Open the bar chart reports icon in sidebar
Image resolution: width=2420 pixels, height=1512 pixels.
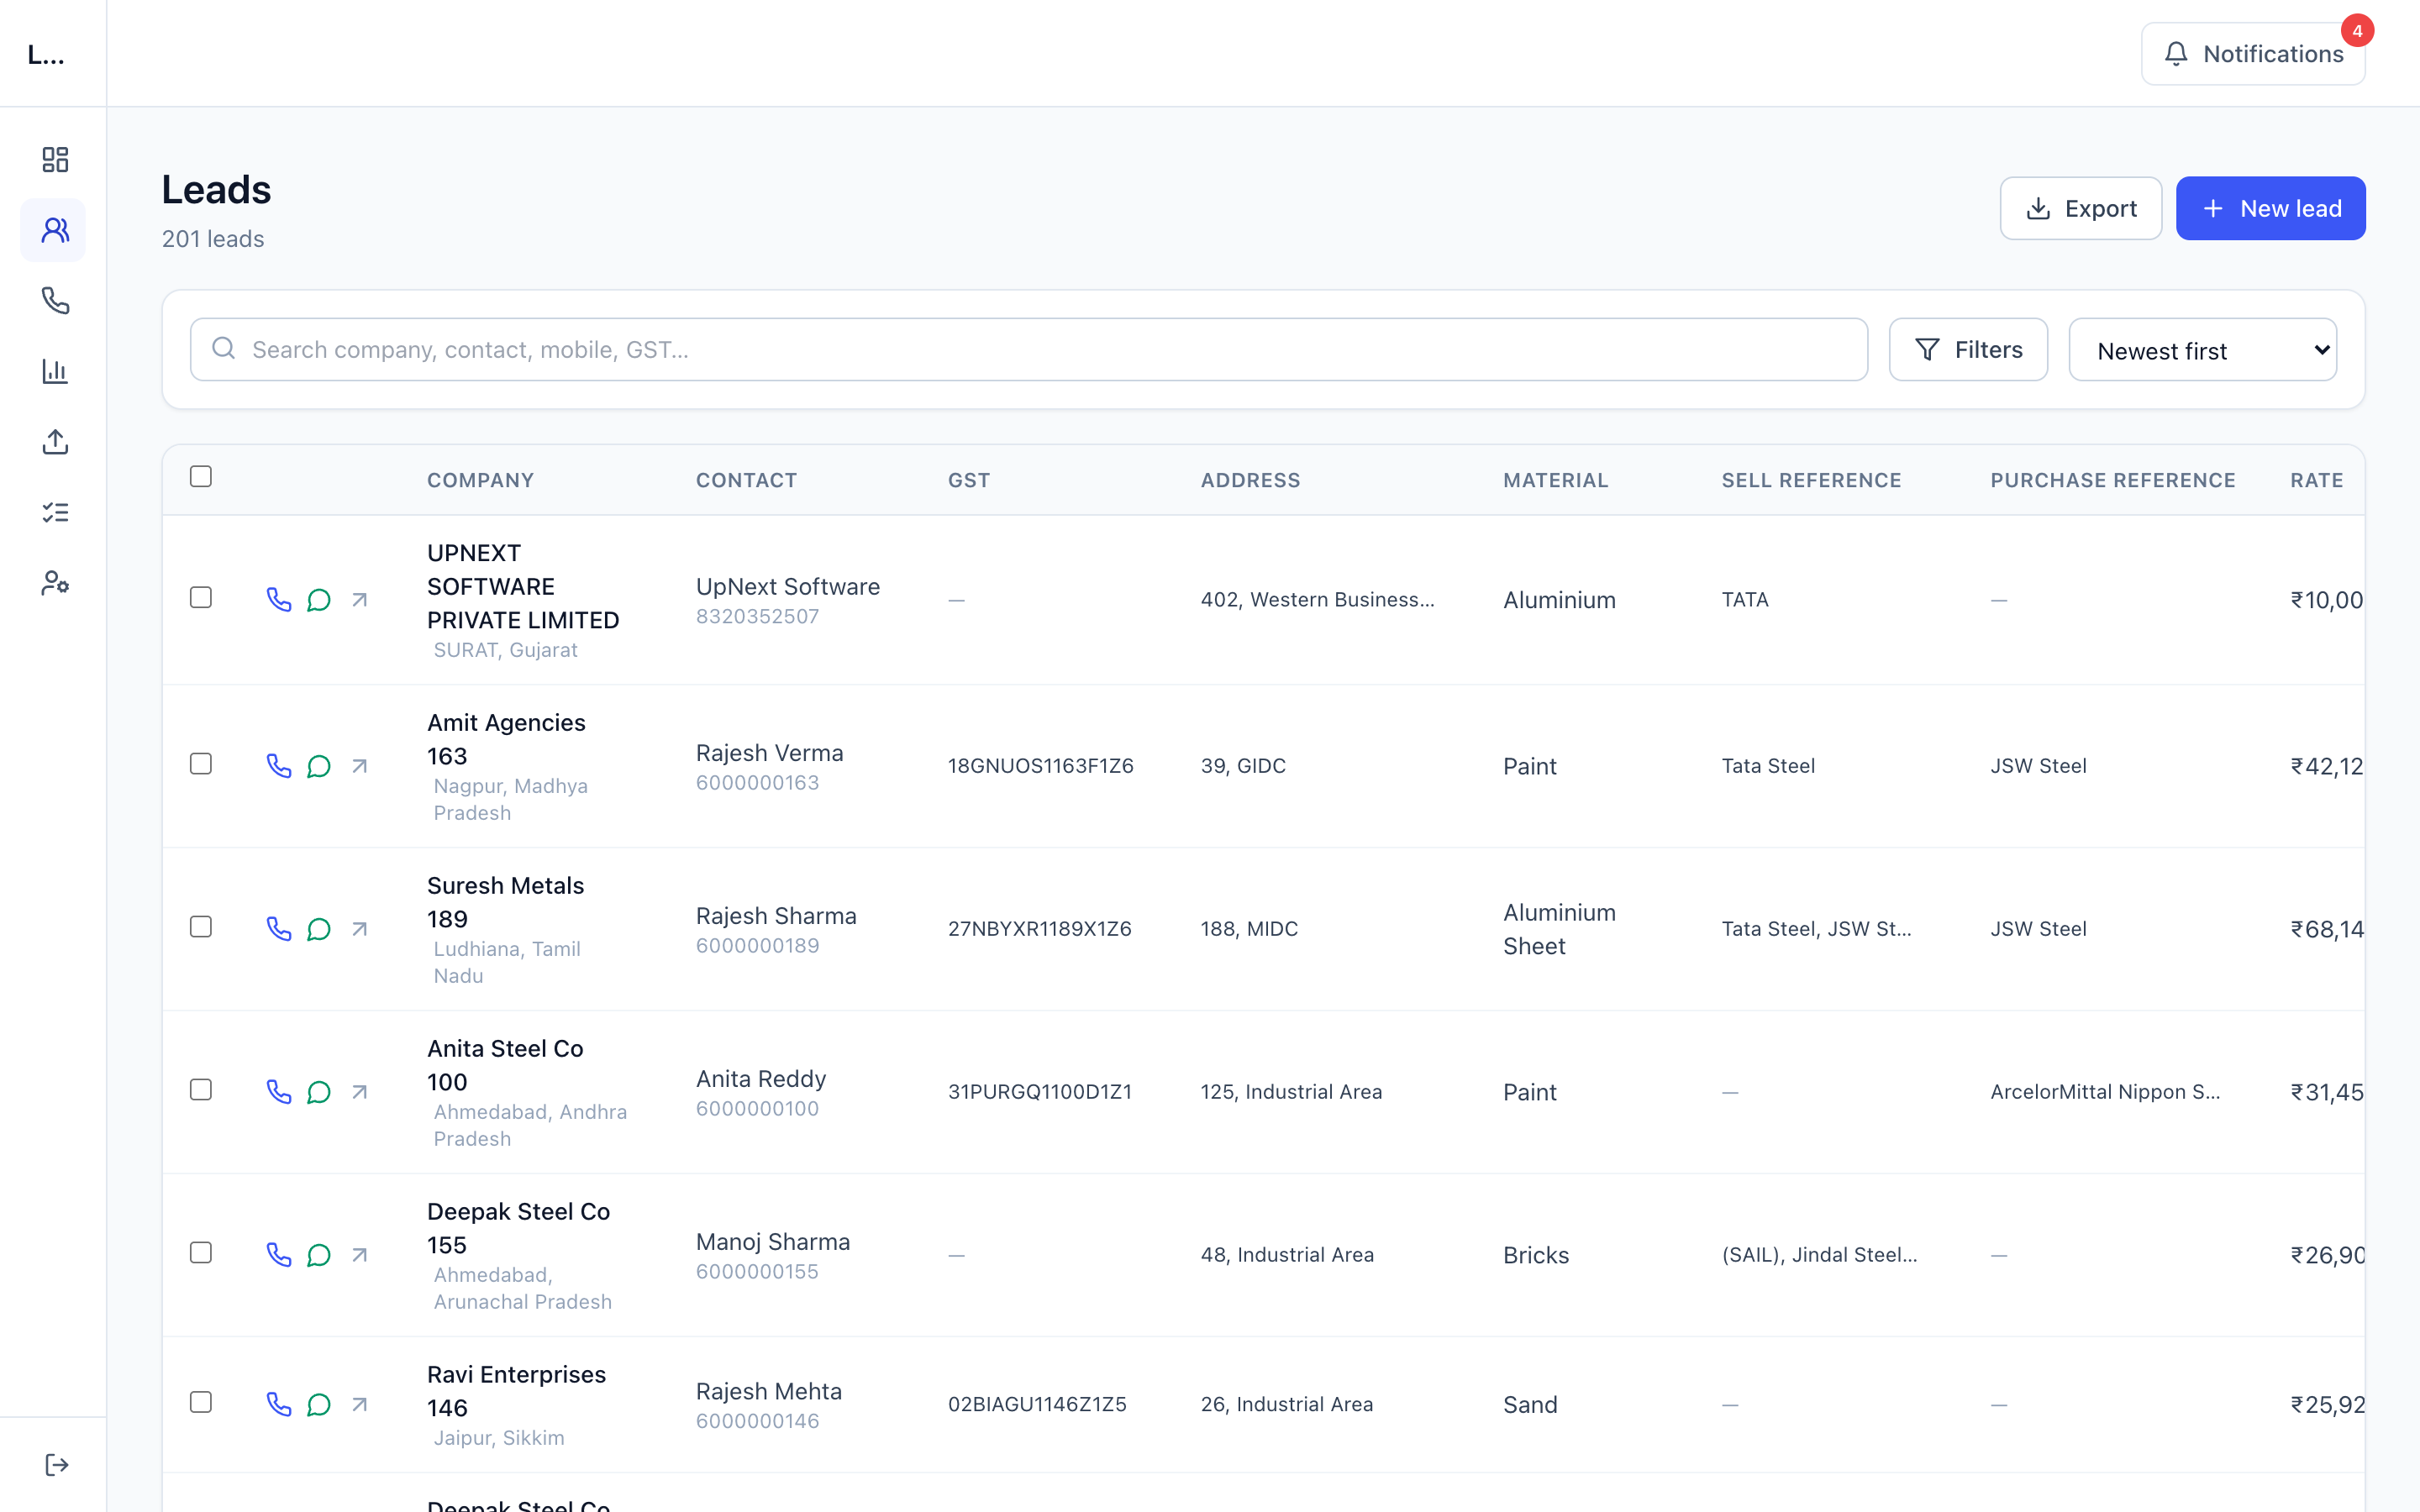coord(55,371)
